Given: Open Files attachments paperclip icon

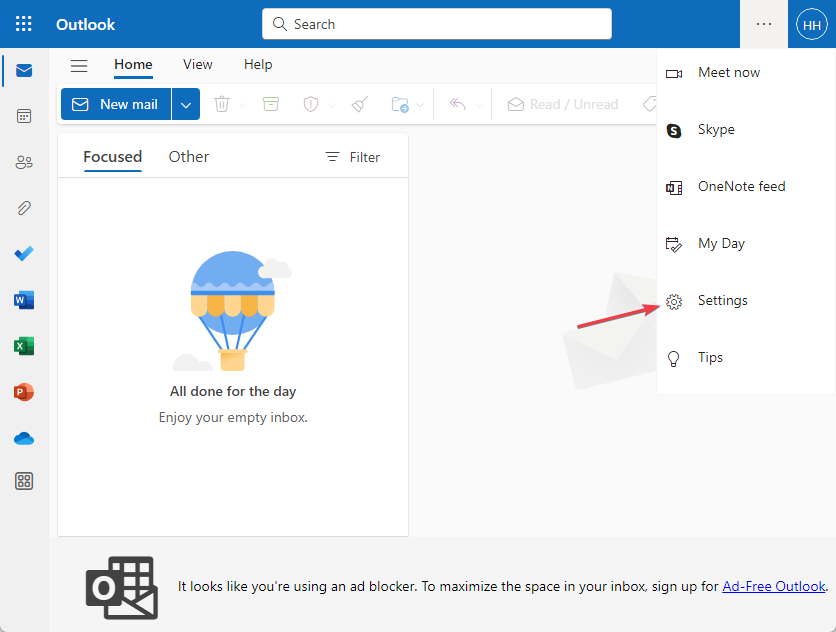Looking at the screenshot, I should [24, 208].
